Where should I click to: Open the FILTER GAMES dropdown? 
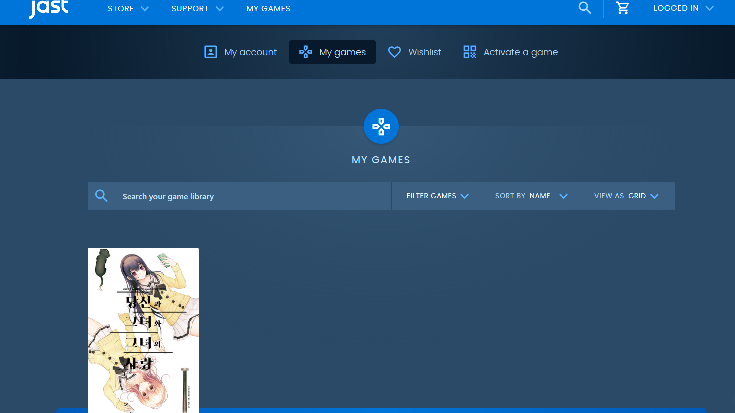437,196
